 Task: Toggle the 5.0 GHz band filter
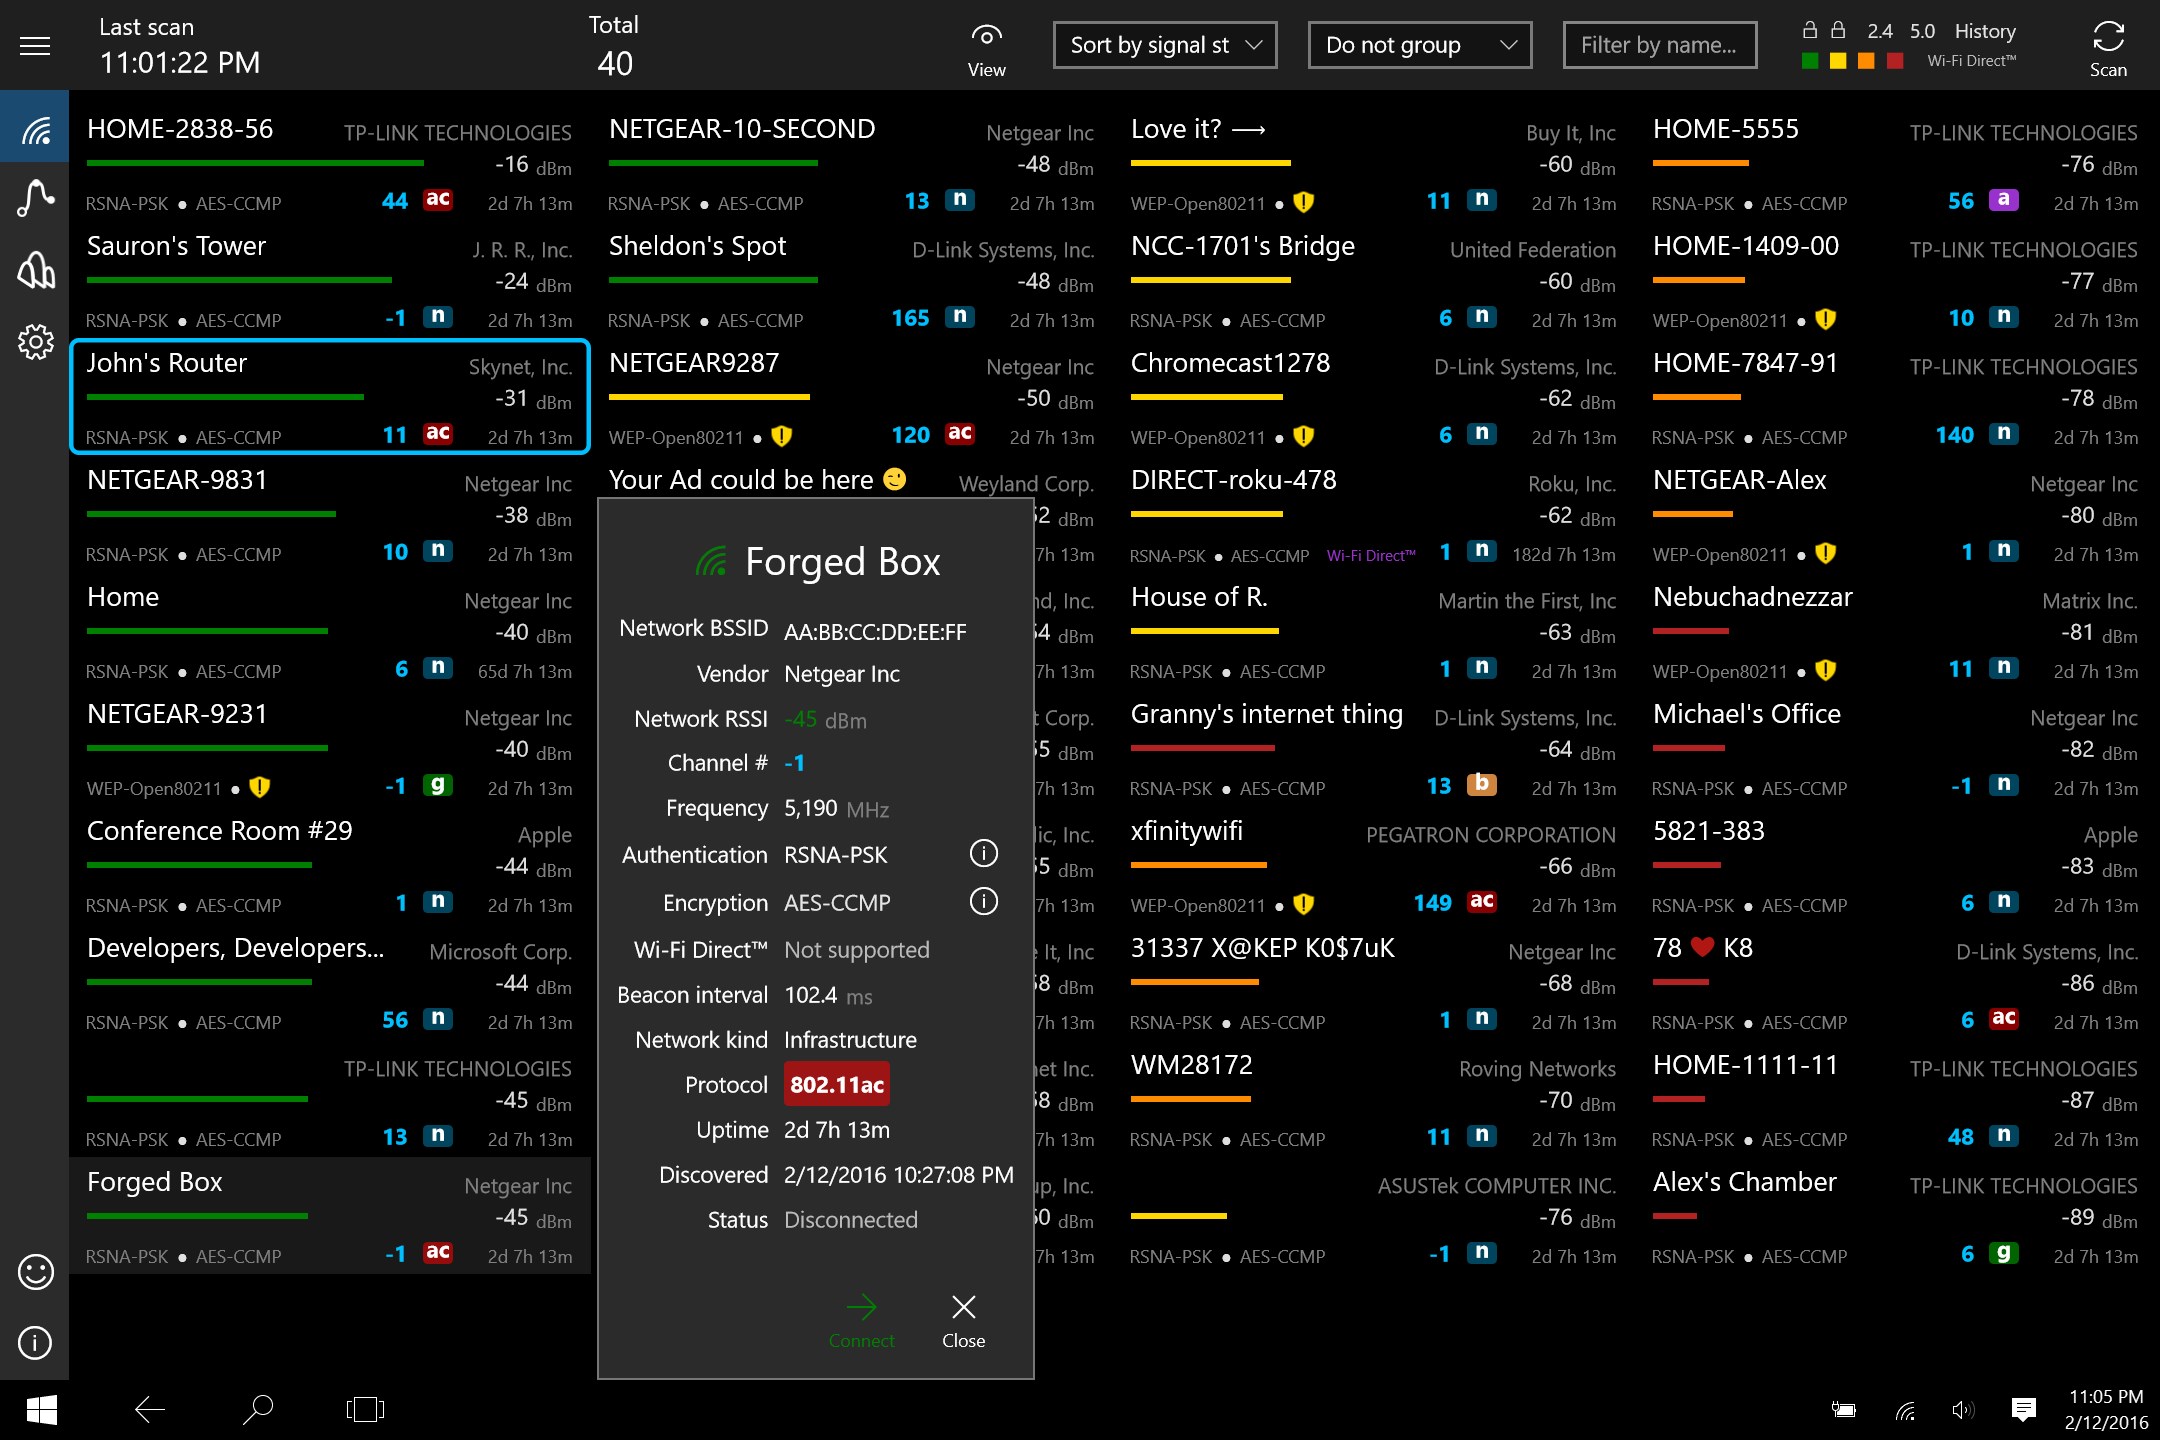tap(1921, 31)
